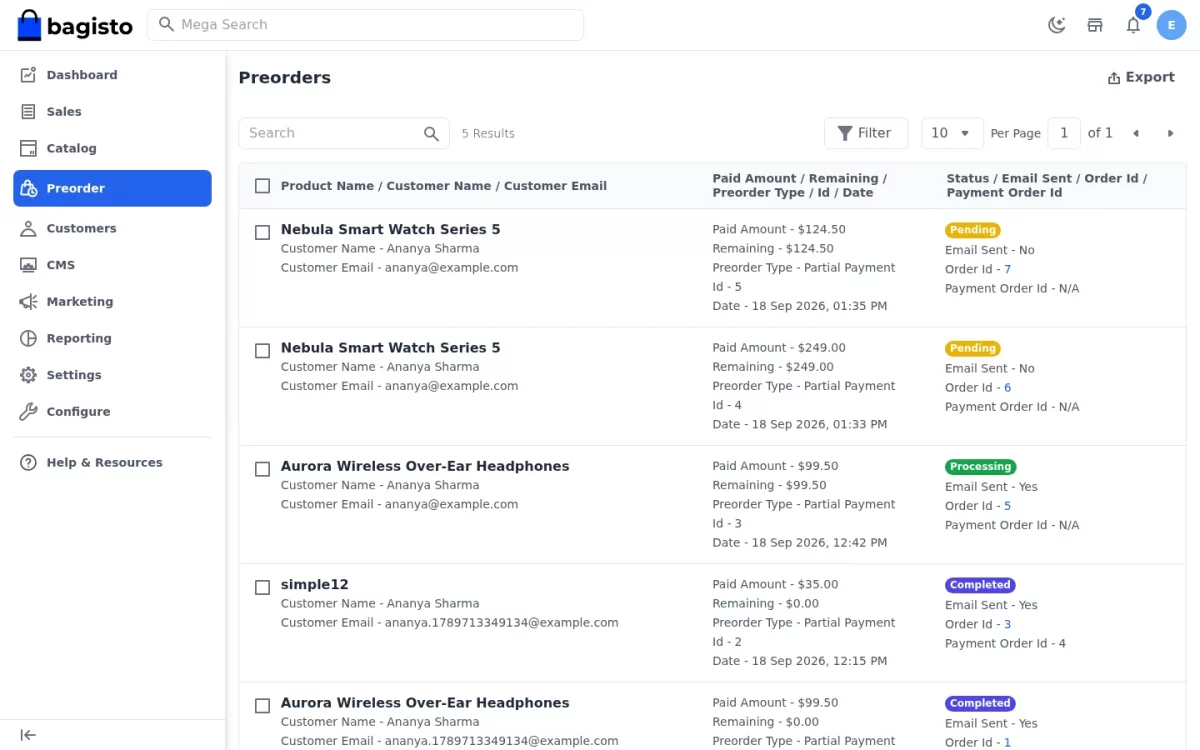
Task: Click Completed badge on simple12 row
Action: click(x=981, y=585)
